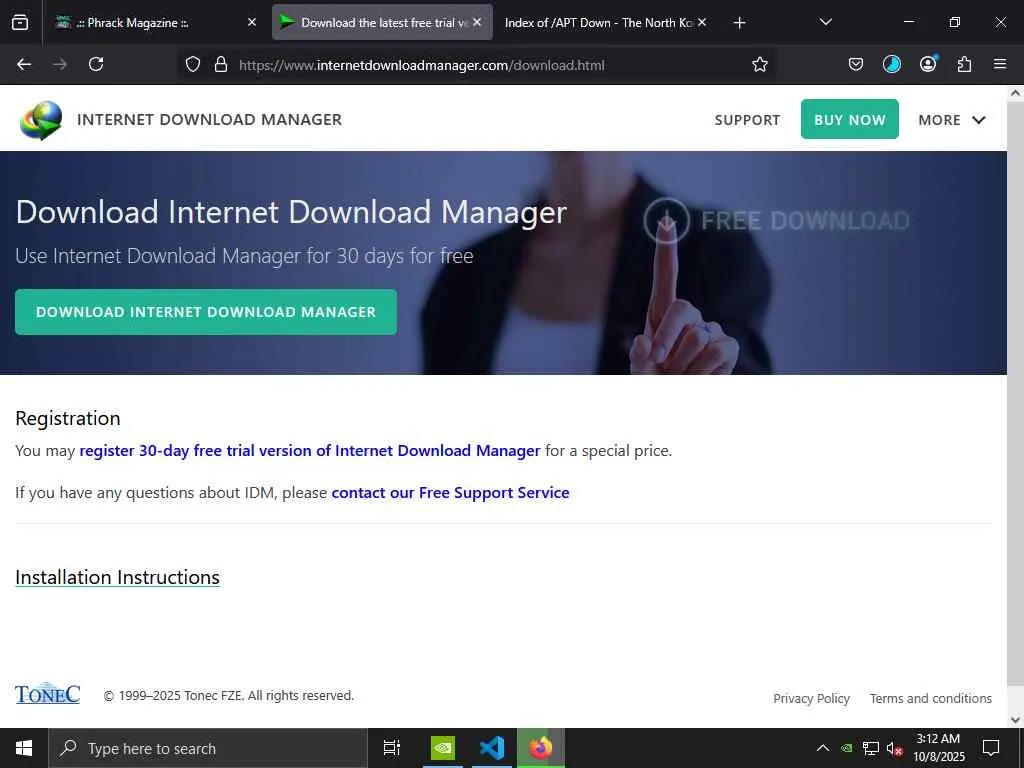1024x768 pixels.
Task: Open the Firefox hamburger application menu
Action: tap(1000, 64)
